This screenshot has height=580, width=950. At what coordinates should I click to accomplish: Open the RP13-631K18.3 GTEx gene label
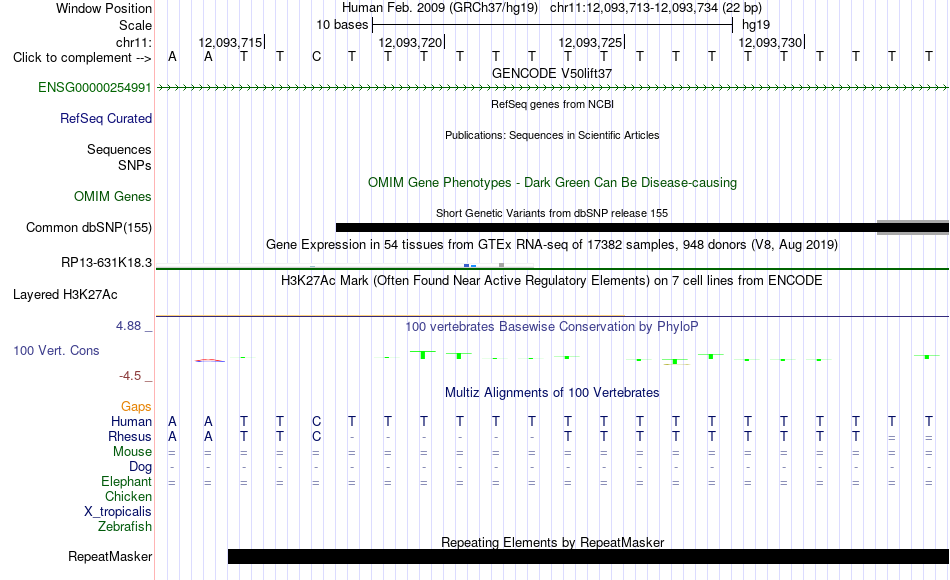point(107,262)
